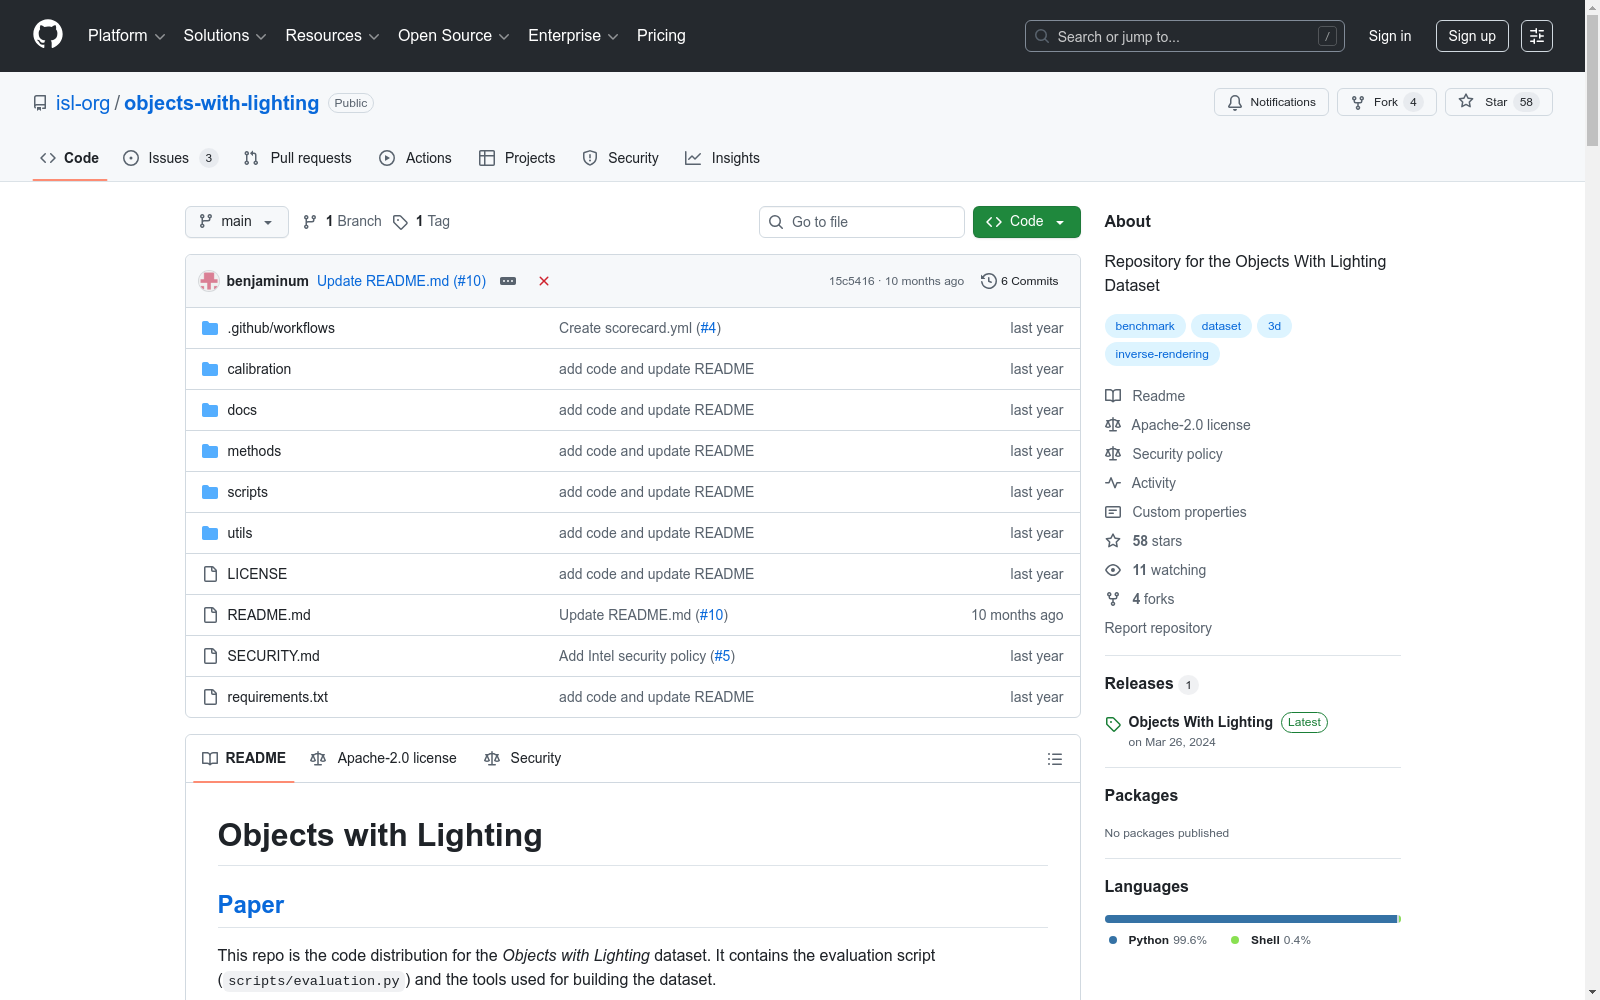Open the 1 Branch link
1600x1000 pixels.
coord(342,222)
